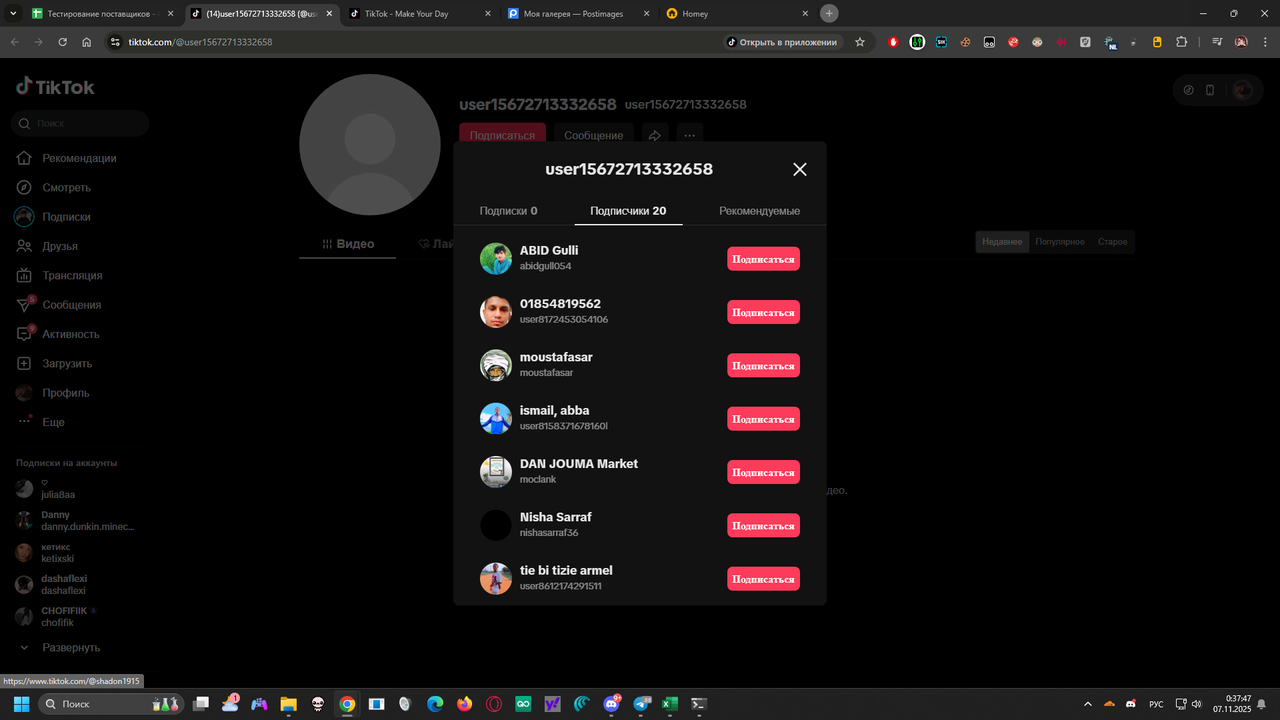Image resolution: width=1280 pixels, height=720 pixels.
Task: Follow tie bi tizie armel with Подписаться
Action: click(x=763, y=579)
